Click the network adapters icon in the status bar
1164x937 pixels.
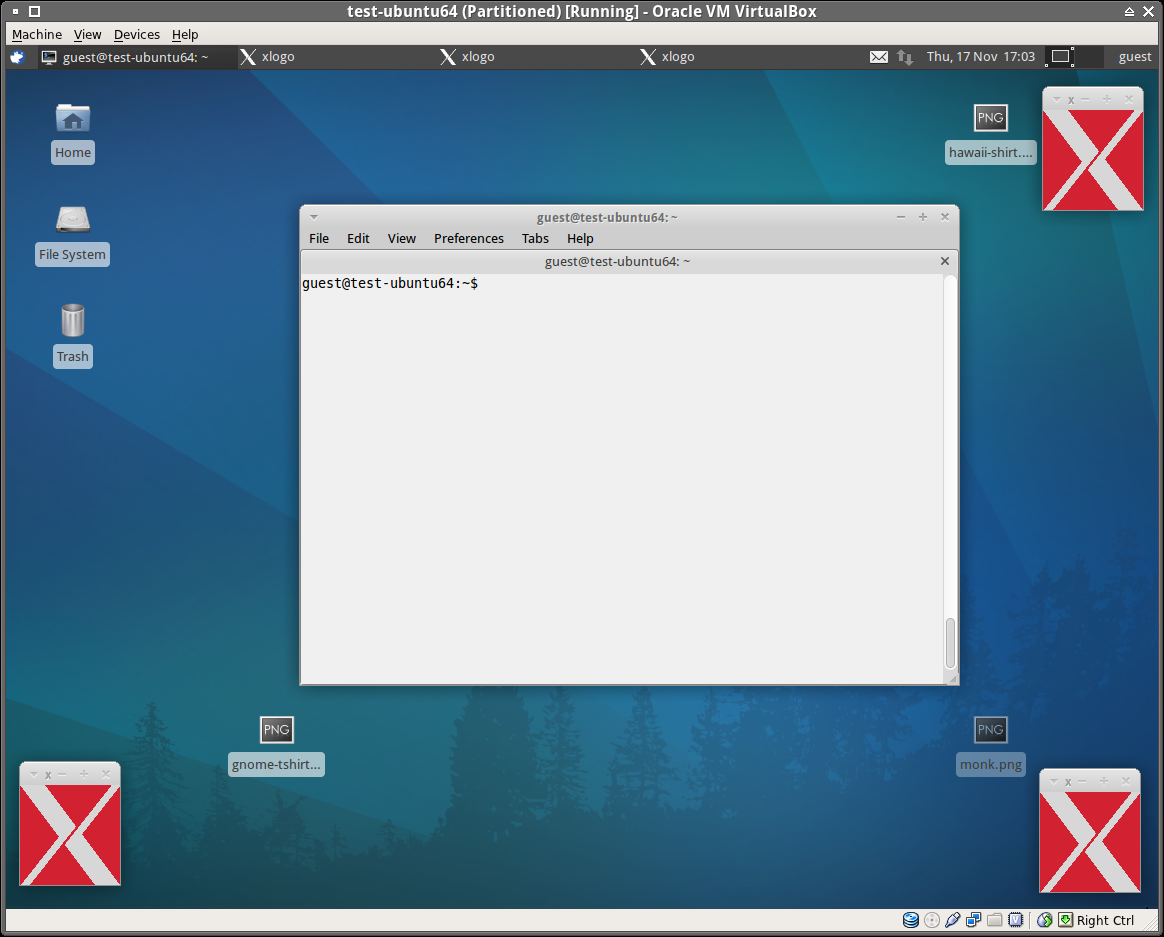974,920
